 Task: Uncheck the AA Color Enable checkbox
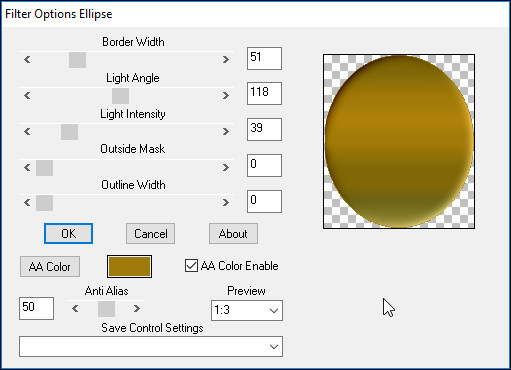coord(191,266)
